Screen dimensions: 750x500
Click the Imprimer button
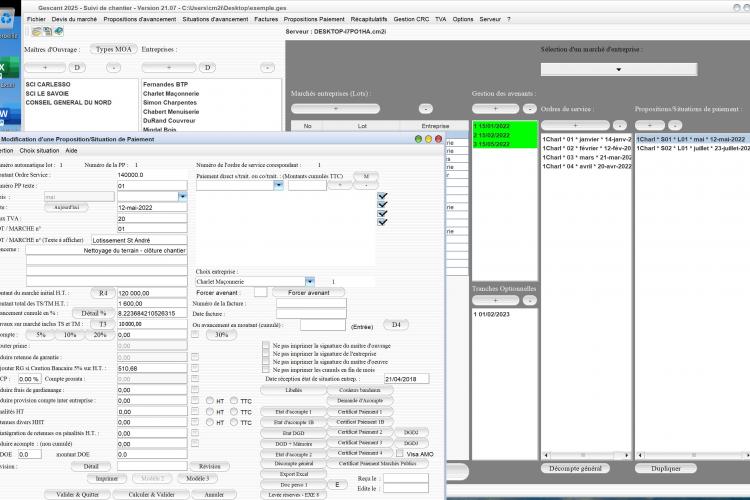pos(107,478)
